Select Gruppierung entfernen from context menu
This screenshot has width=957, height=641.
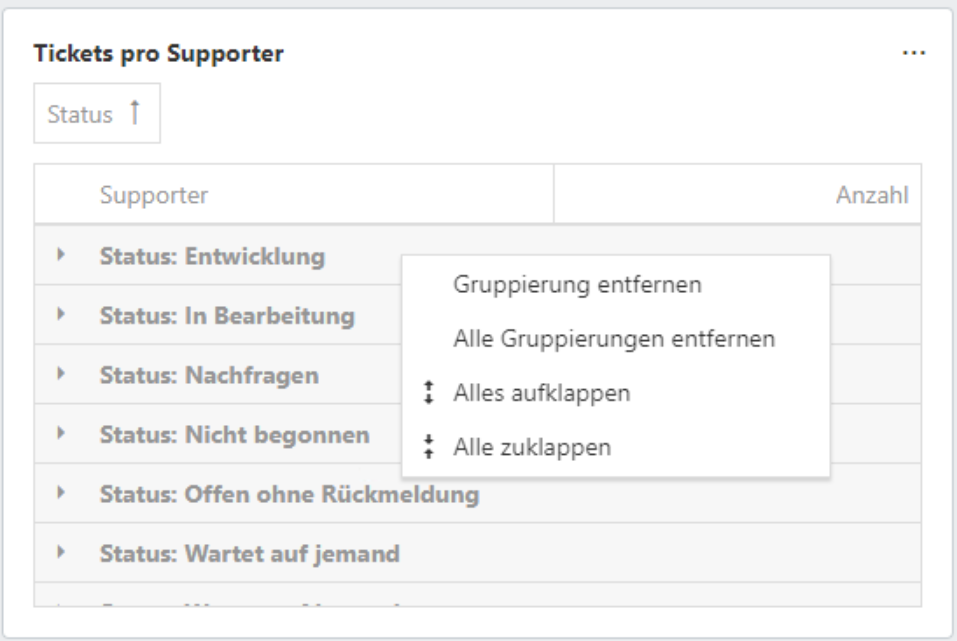pos(577,284)
